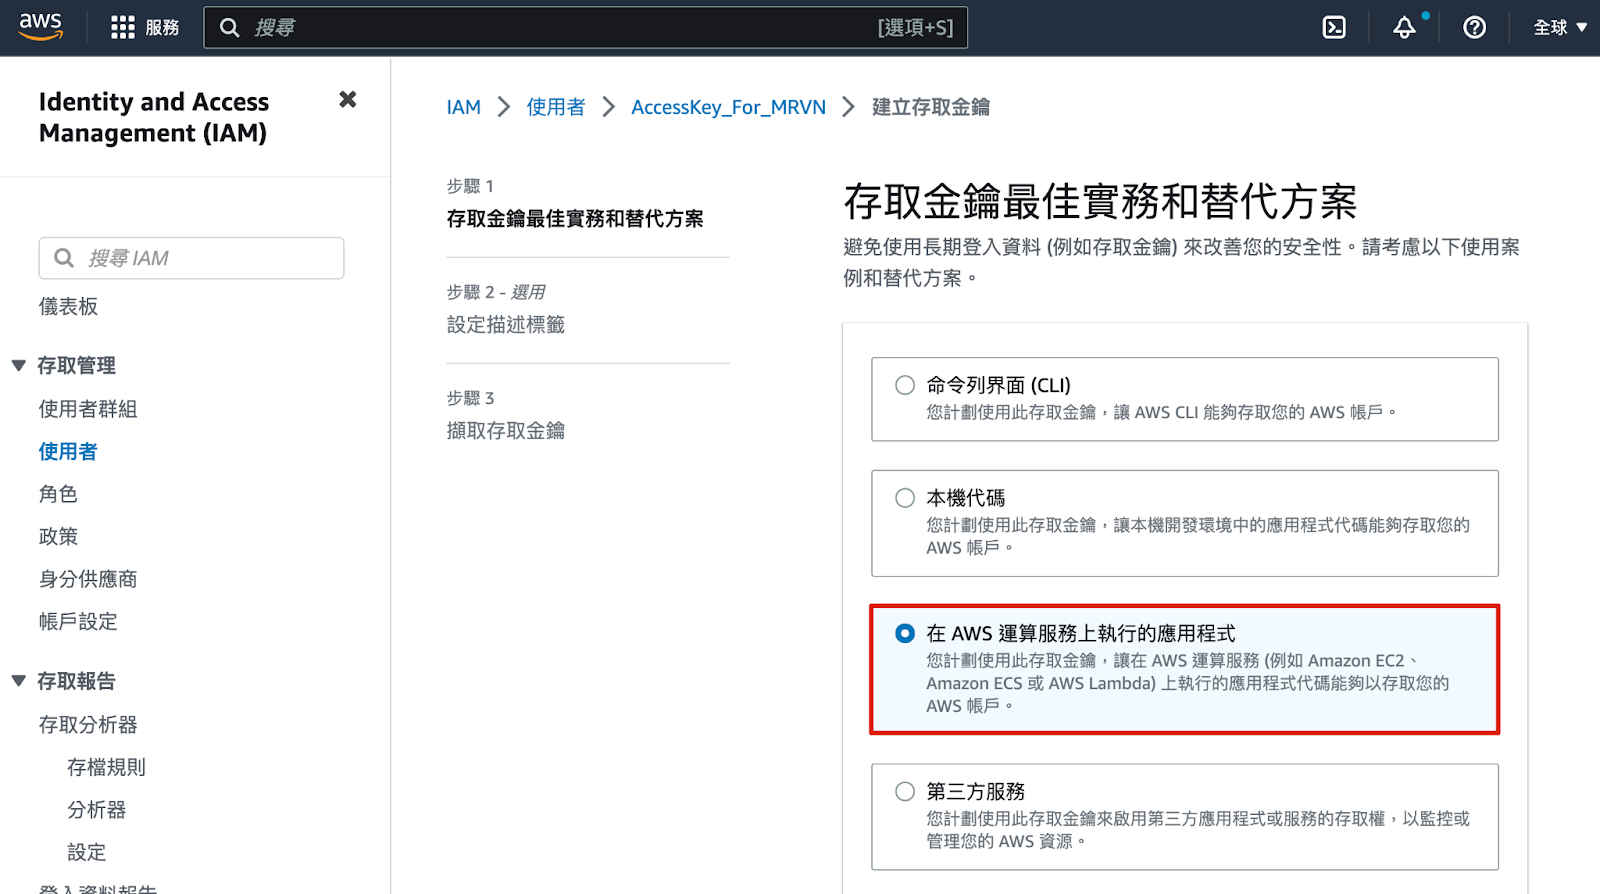The image size is (1600, 894).
Task: Open the CloudShell terminal icon
Action: pyautogui.click(x=1334, y=27)
